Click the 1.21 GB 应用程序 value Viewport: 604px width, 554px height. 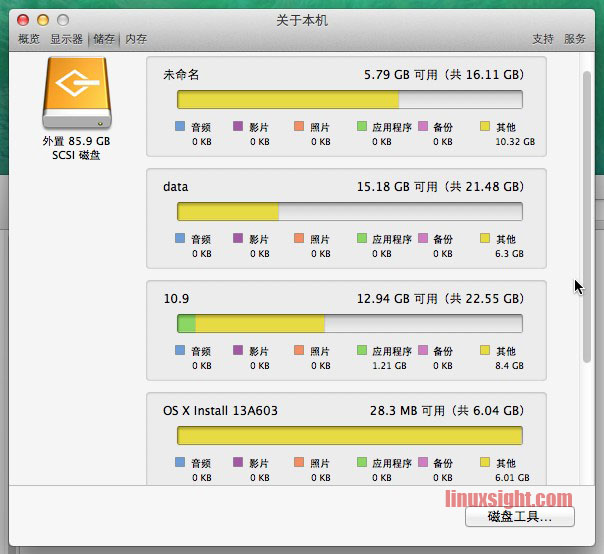tap(389, 366)
